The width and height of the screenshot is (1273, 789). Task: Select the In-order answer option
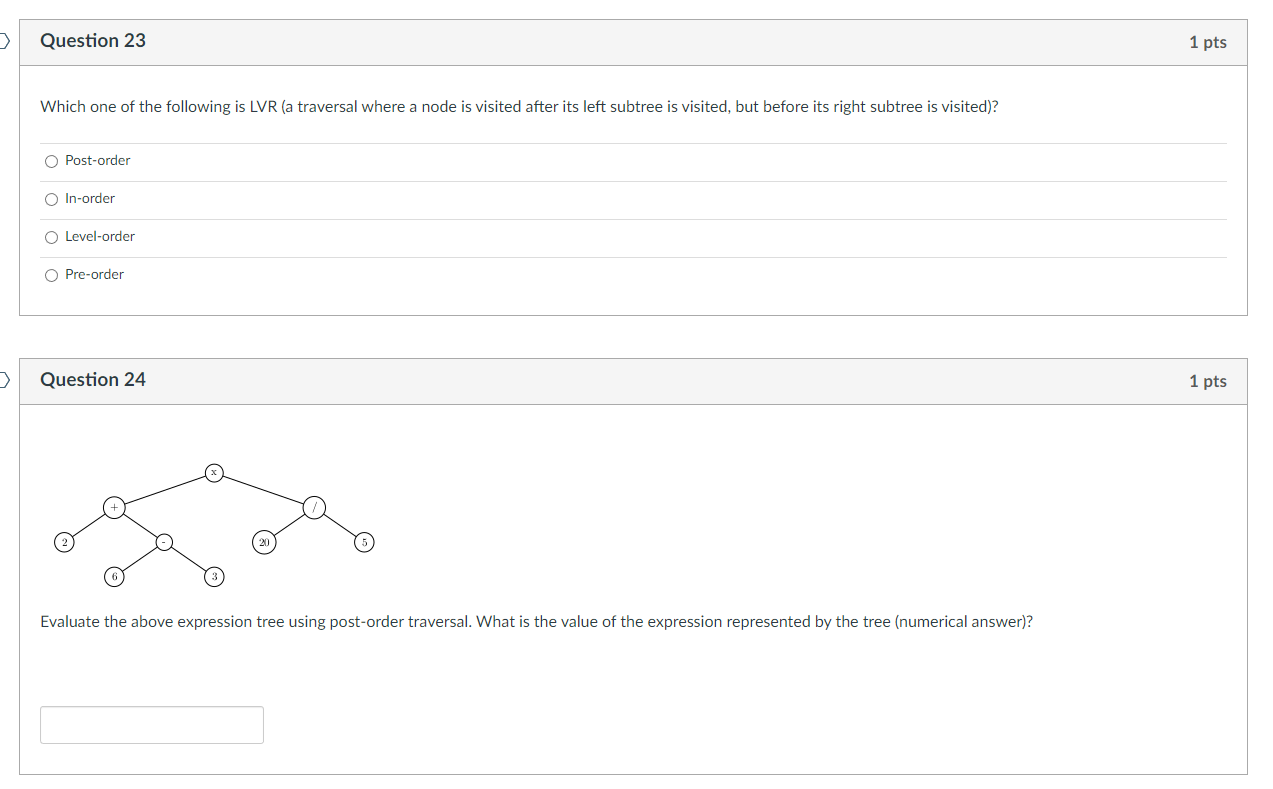coord(51,199)
